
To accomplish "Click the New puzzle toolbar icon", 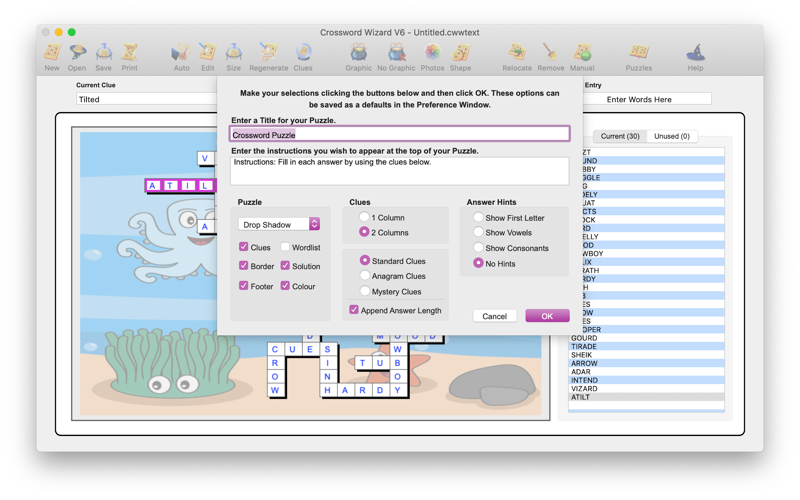I will tap(52, 52).
